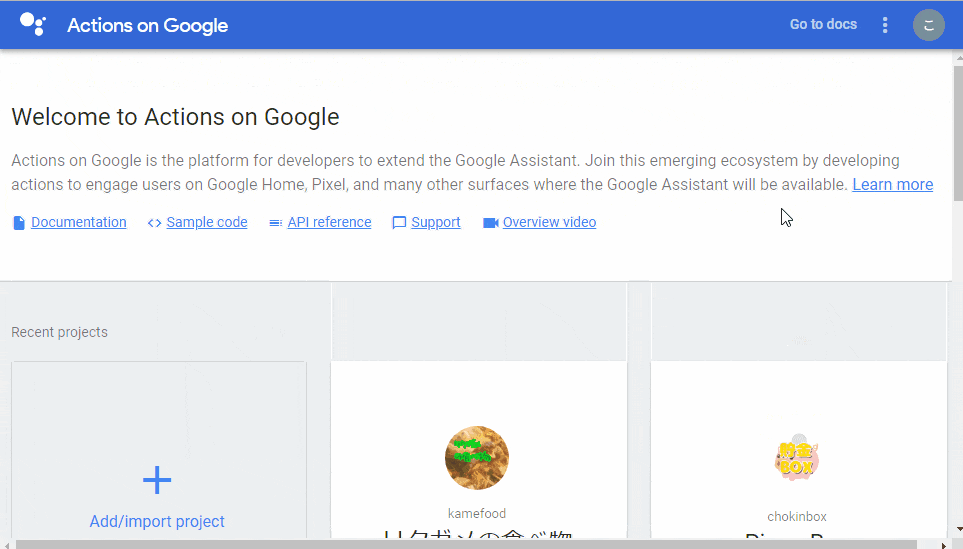
Task: Open the Support link
Action: point(435,222)
